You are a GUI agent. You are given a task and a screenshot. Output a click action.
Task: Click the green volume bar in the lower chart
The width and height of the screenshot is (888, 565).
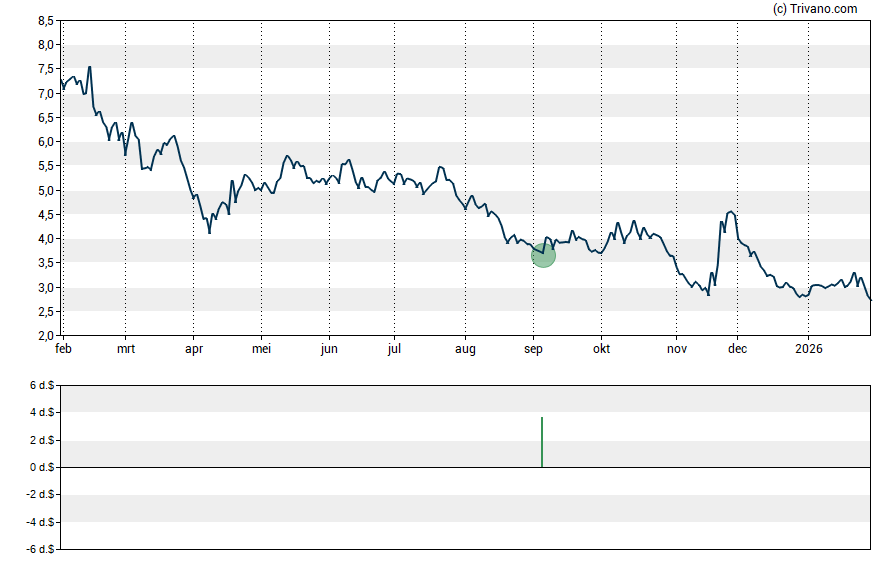[x=542, y=442]
